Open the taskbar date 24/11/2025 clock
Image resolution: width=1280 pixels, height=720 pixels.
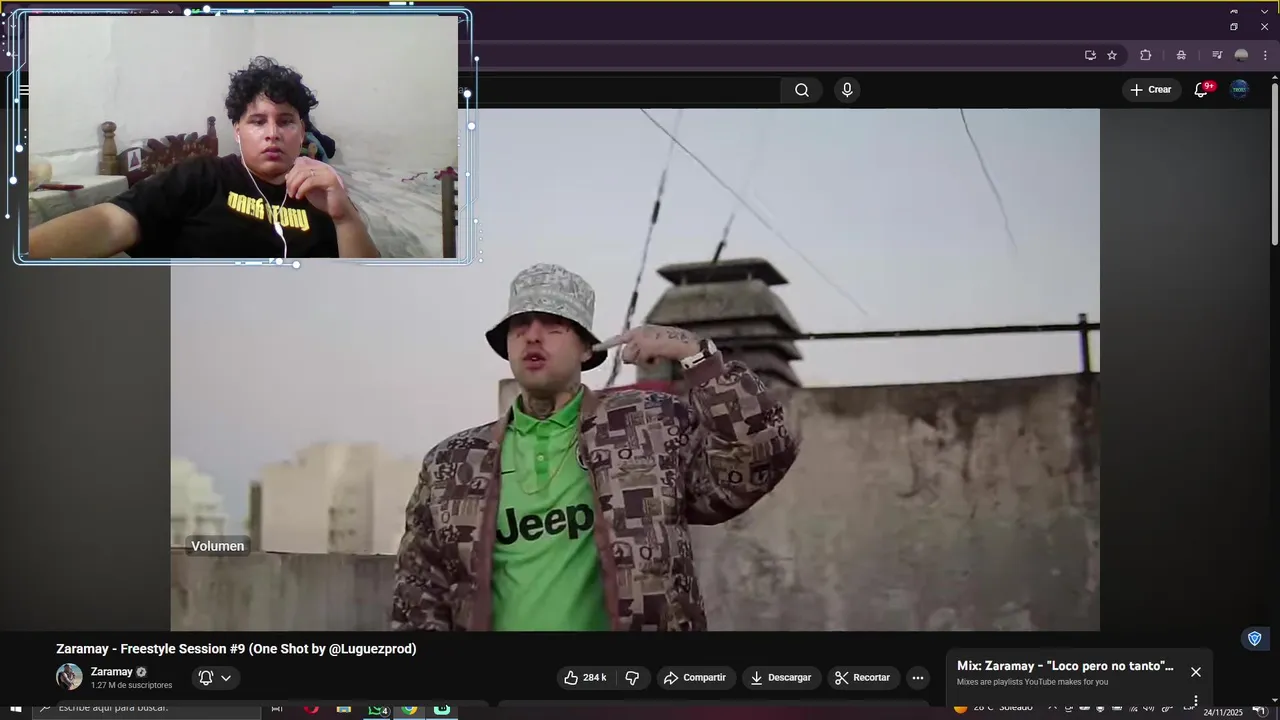[x=1223, y=711]
